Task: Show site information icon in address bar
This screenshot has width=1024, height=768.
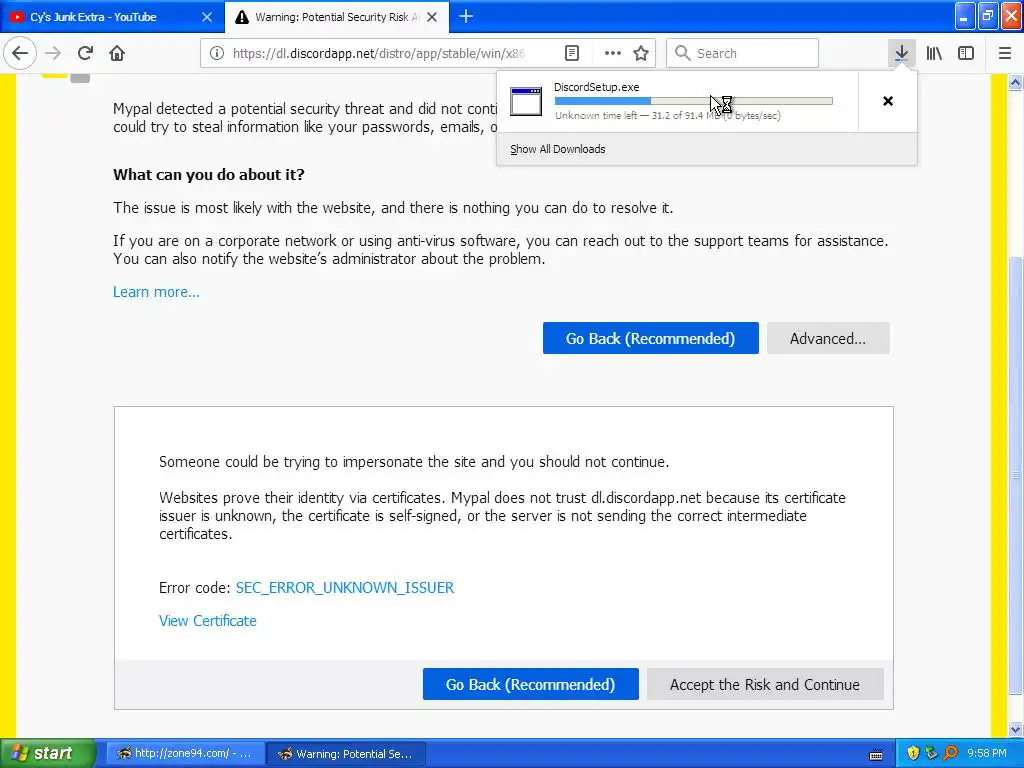Action: 217,53
